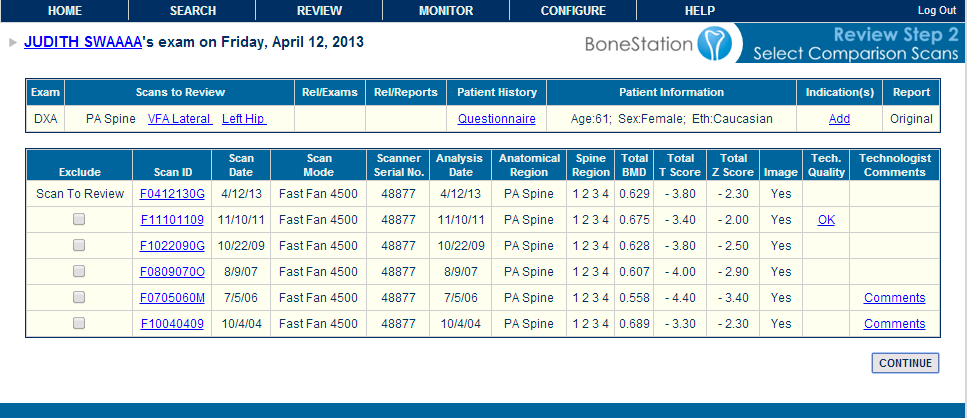Click the Add indication link
The image size is (967, 418).
click(839, 119)
